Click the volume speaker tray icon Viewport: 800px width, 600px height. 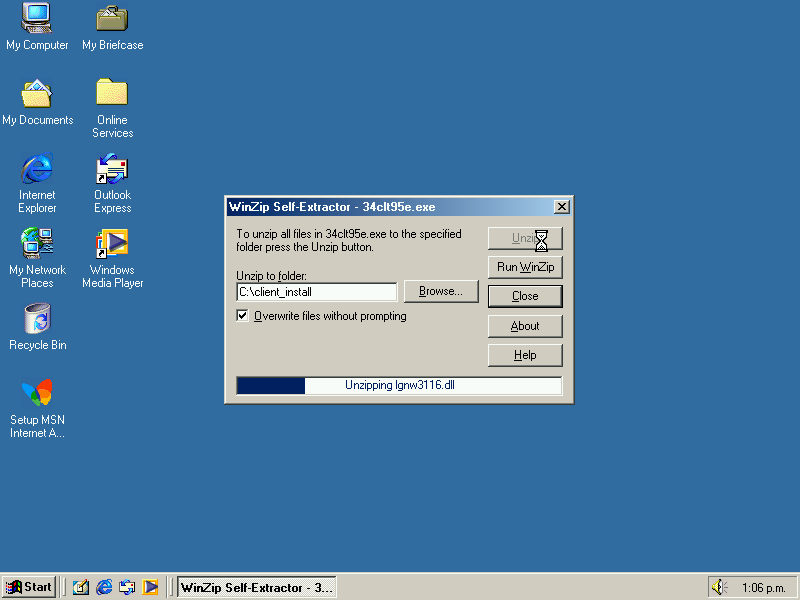point(719,587)
